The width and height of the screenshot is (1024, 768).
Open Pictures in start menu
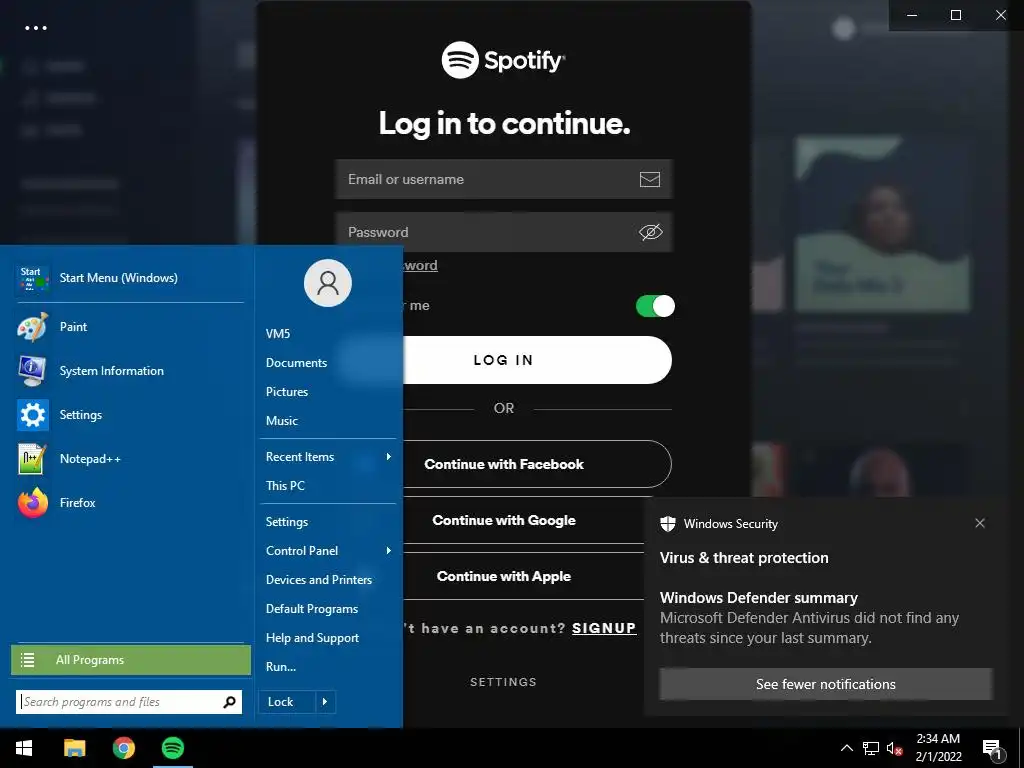pos(287,392)
